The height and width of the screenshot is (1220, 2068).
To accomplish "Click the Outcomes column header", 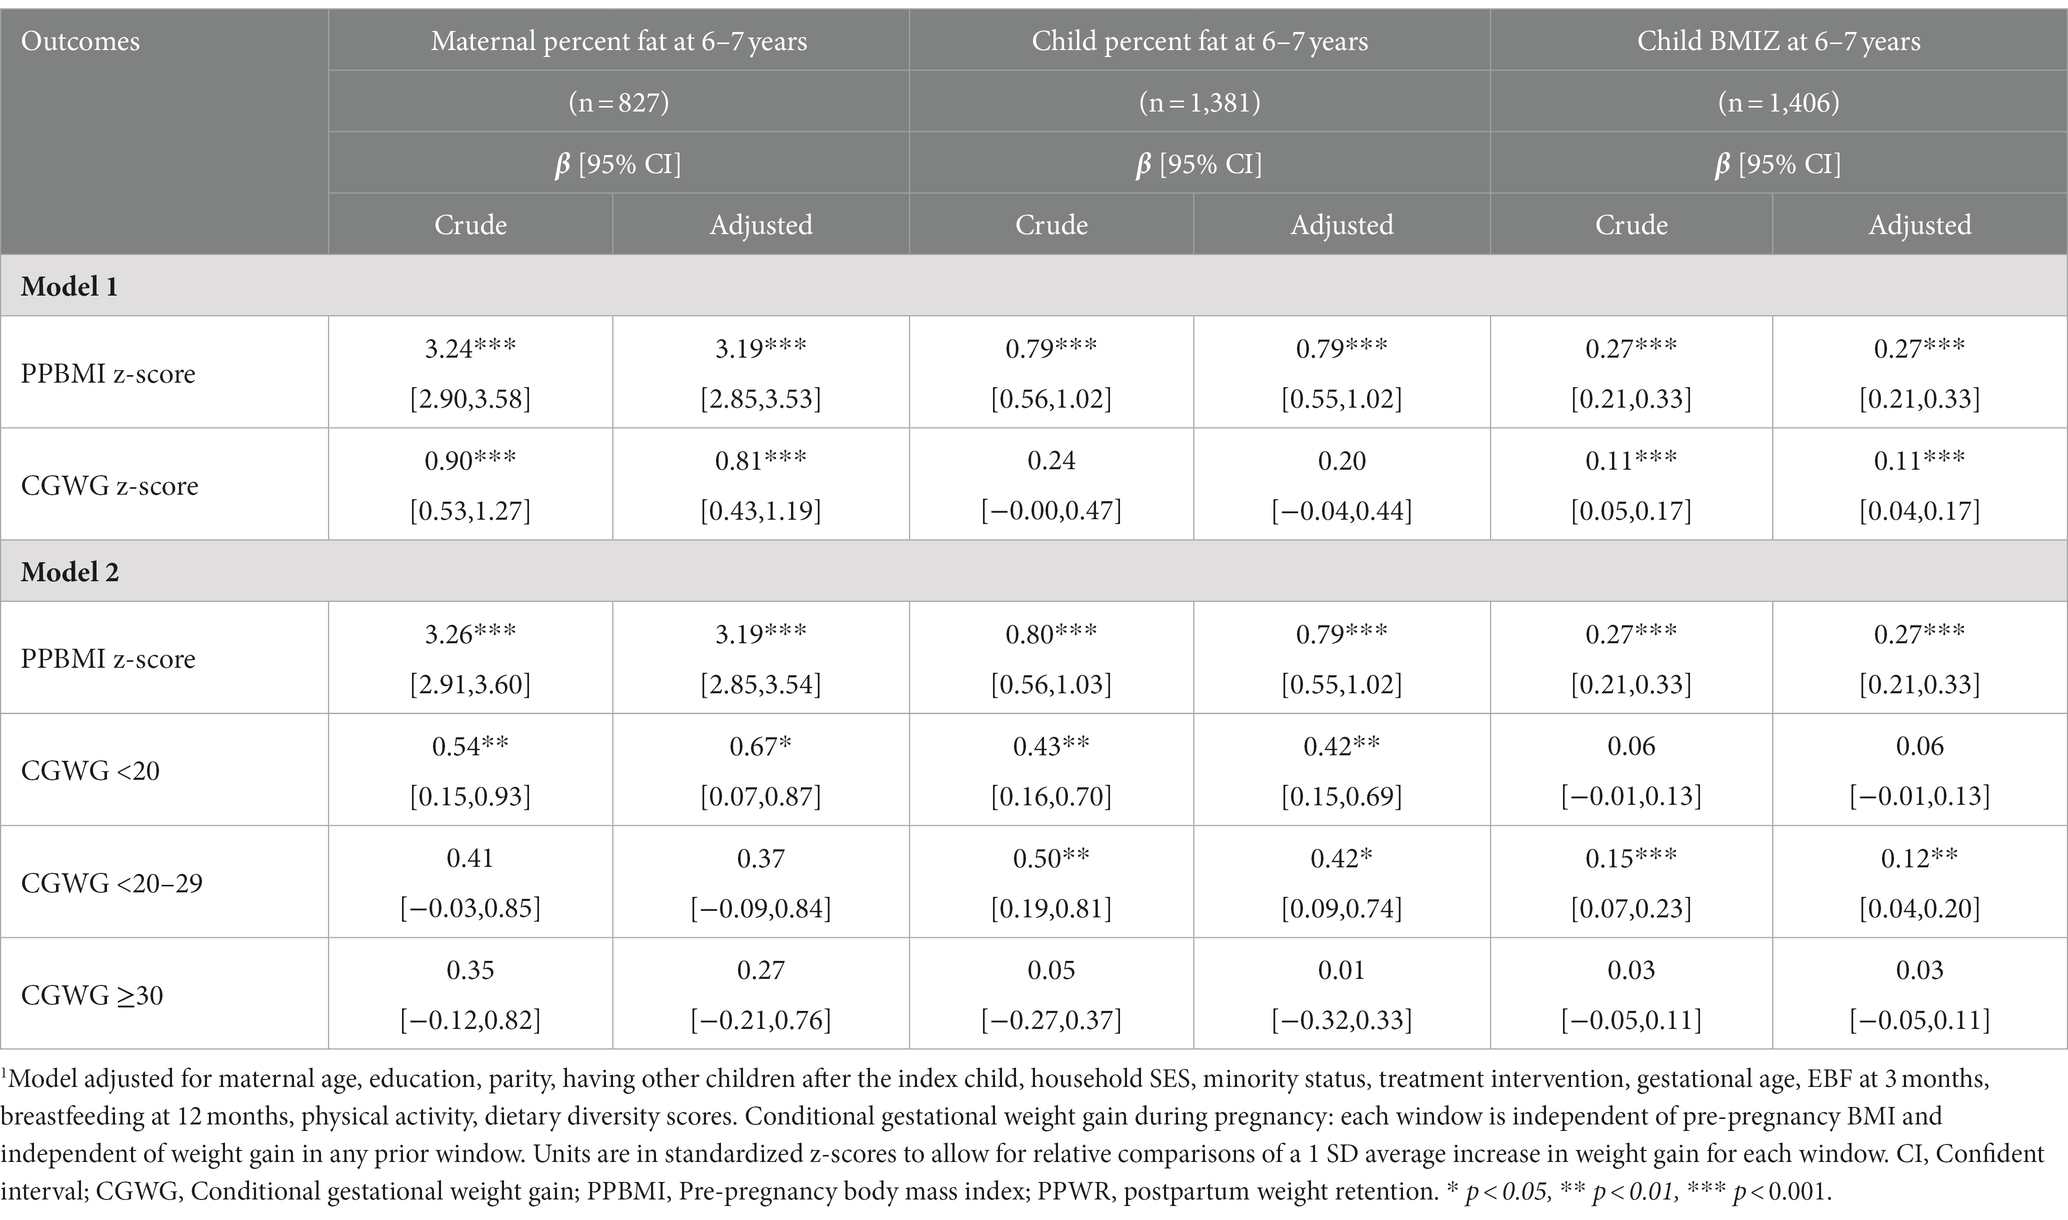I will [80, 42].
